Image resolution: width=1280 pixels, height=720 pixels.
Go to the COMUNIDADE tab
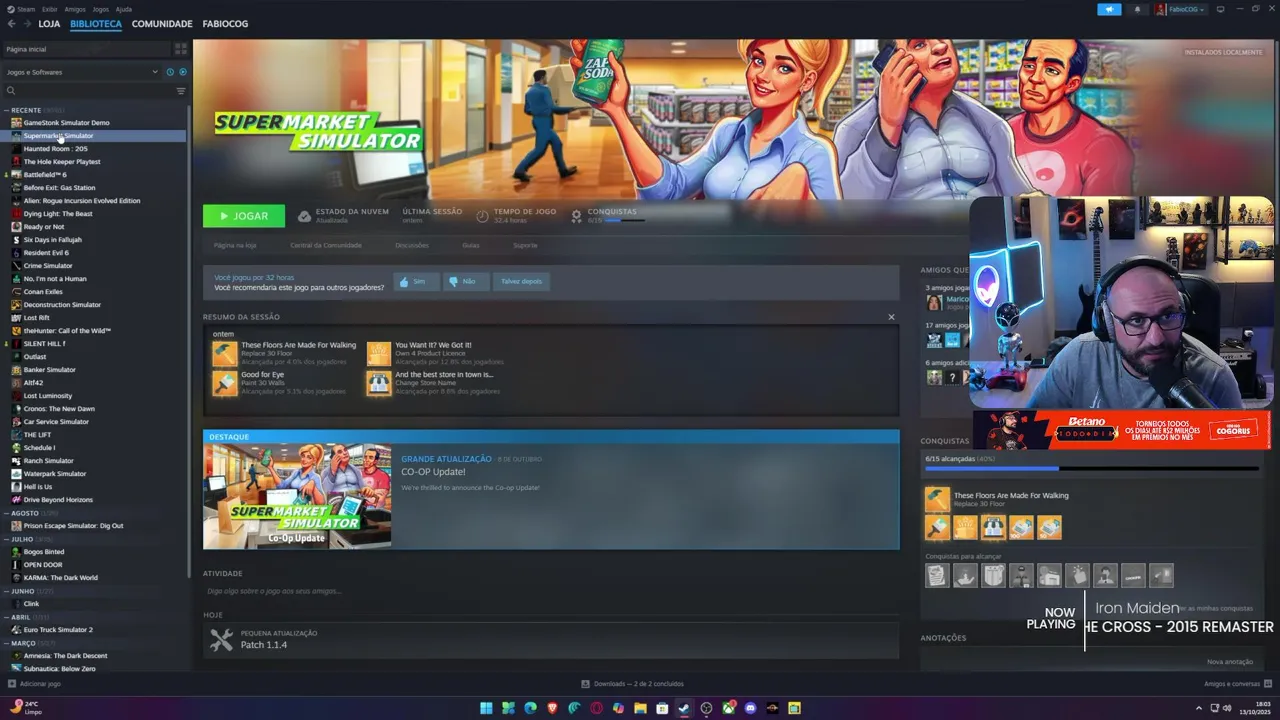pos(162,23)
